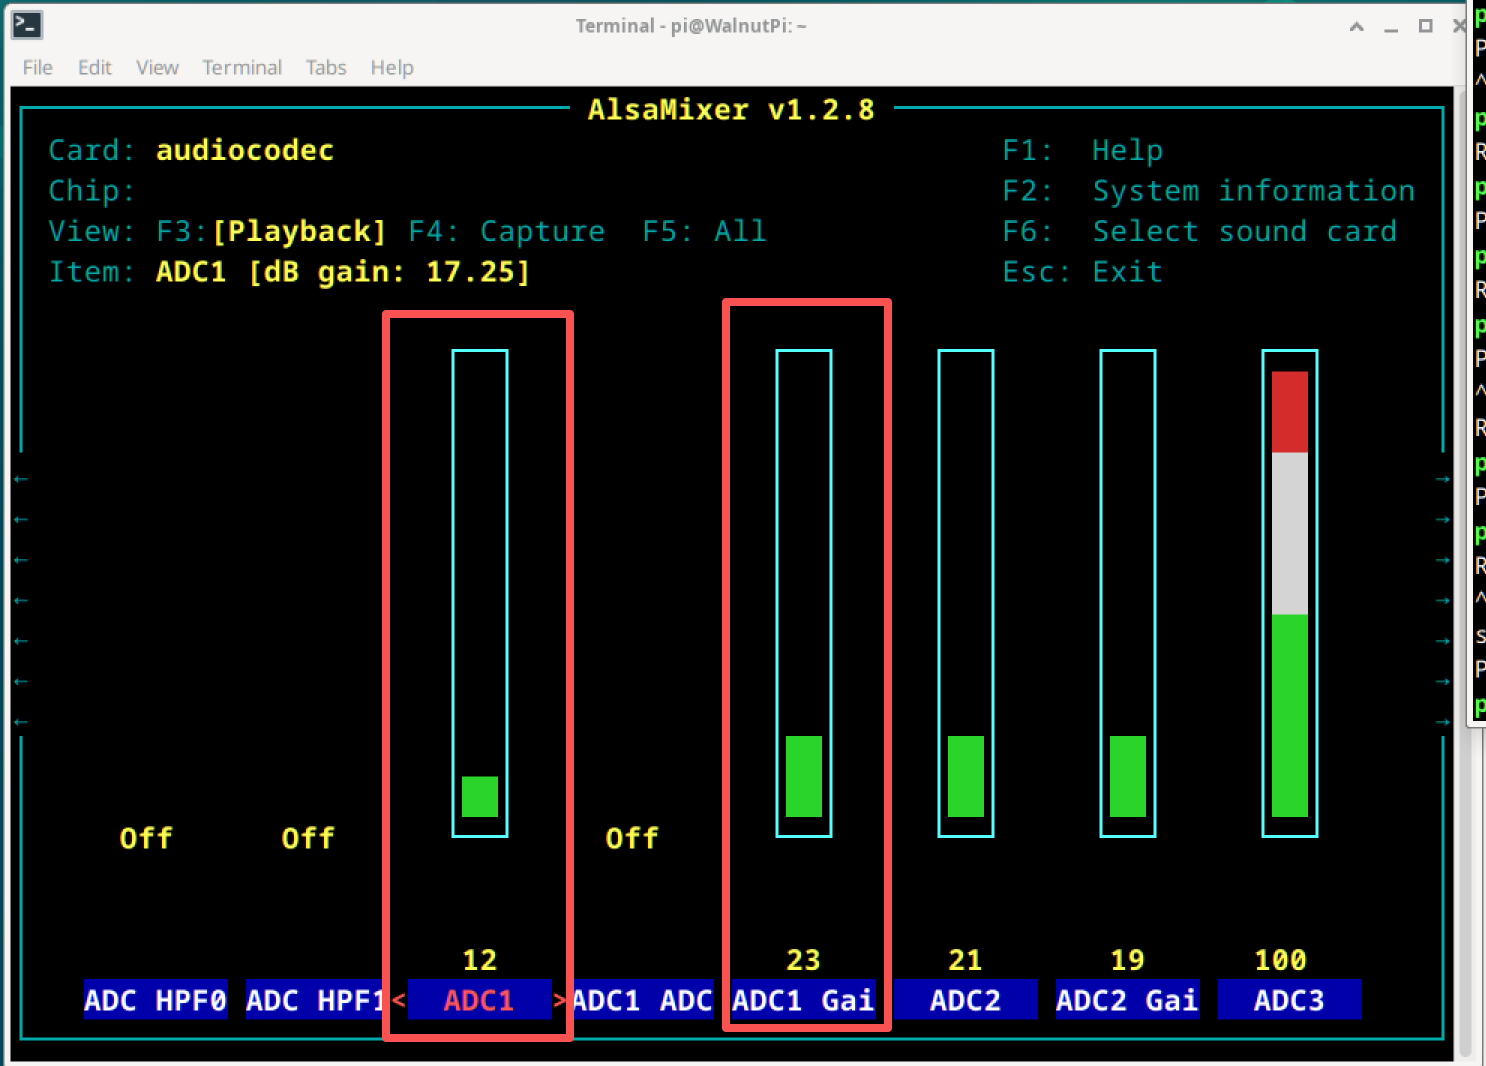Viewport: 1486px width, 1066px height.
Task: Open the File menu
Action: pos(38,67)
